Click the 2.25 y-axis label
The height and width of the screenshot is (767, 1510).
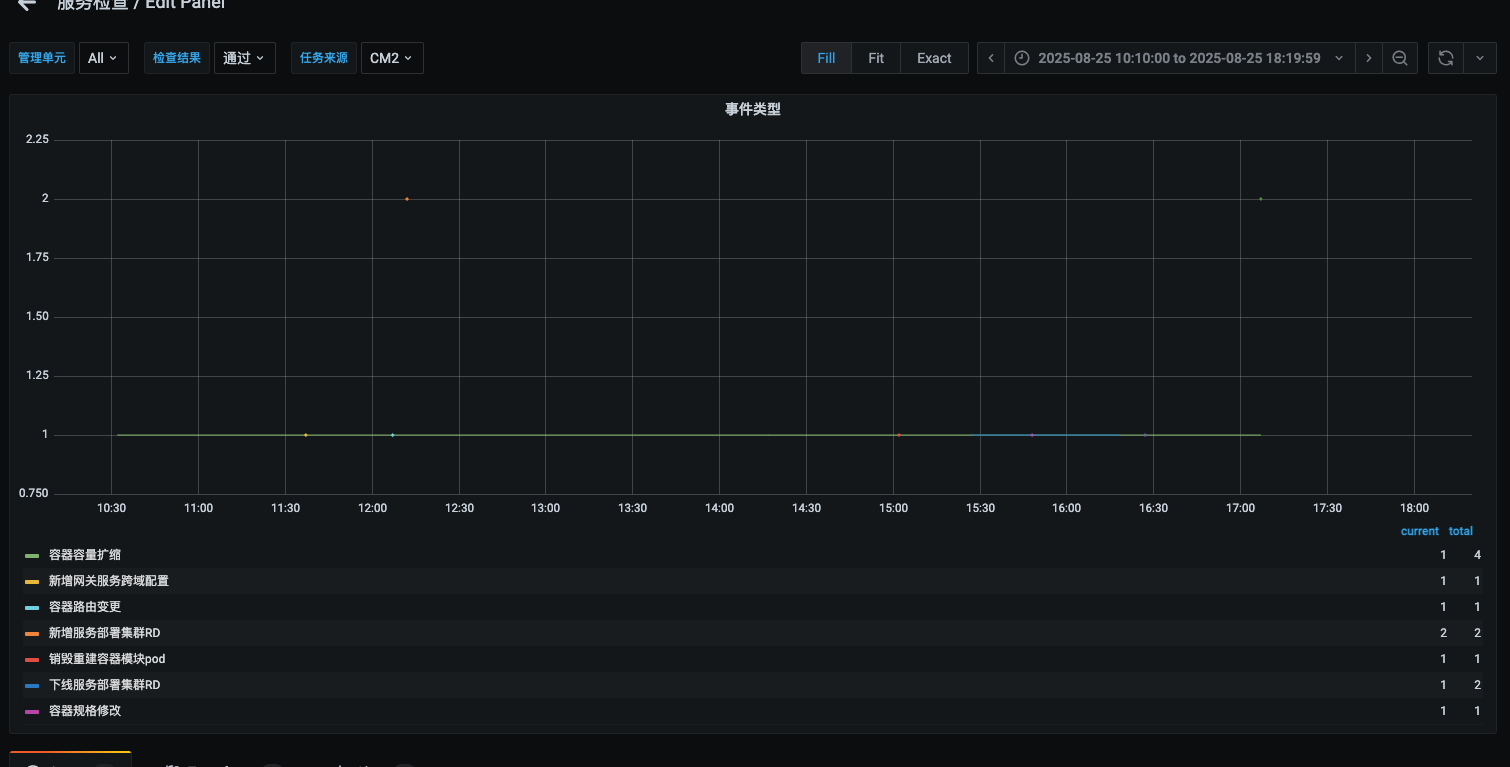tap(37, 140)
